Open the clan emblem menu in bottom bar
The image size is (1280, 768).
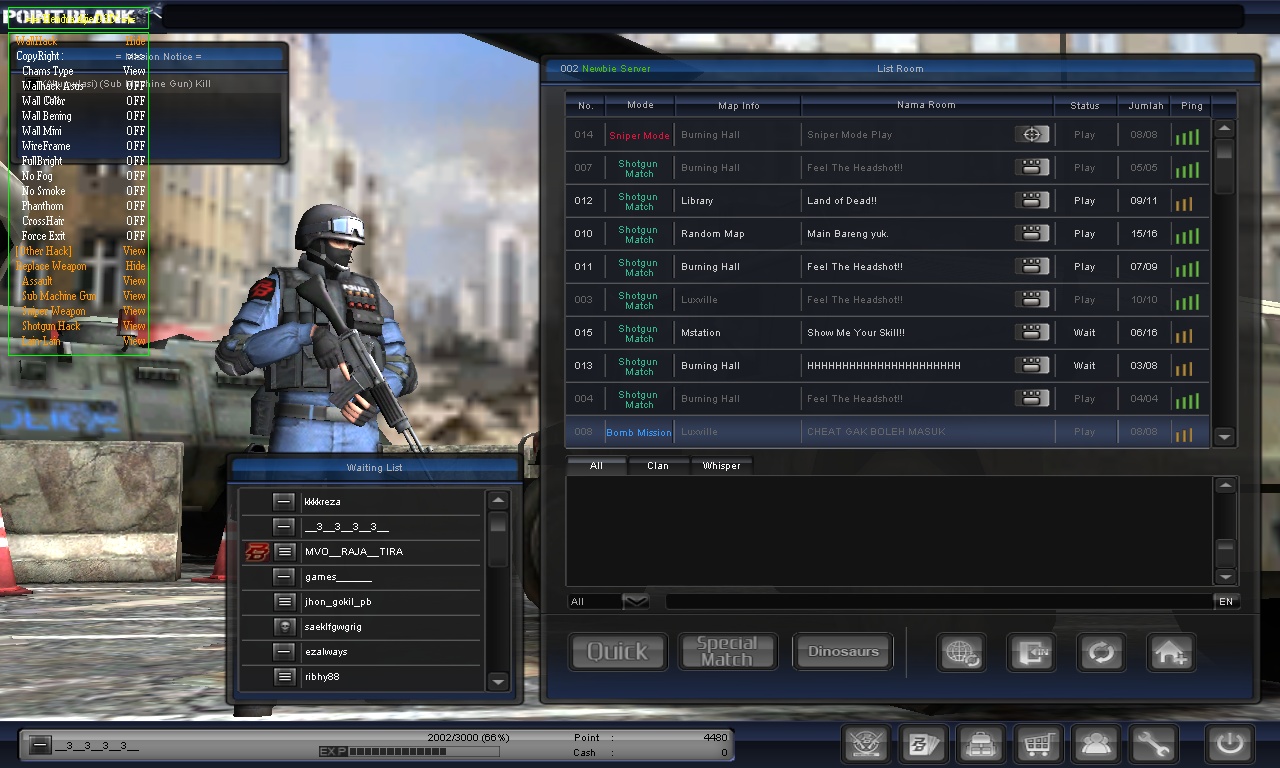coord(865,745)
